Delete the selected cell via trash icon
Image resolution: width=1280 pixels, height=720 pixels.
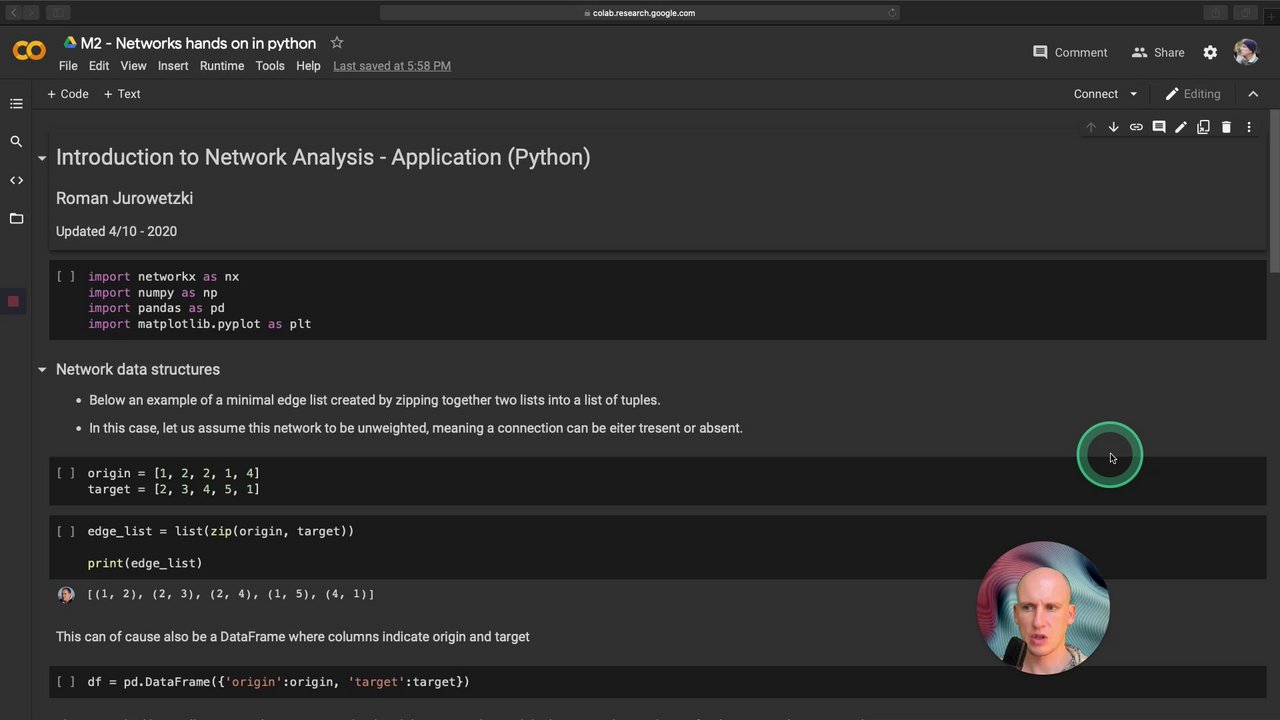coord(1226,127)
